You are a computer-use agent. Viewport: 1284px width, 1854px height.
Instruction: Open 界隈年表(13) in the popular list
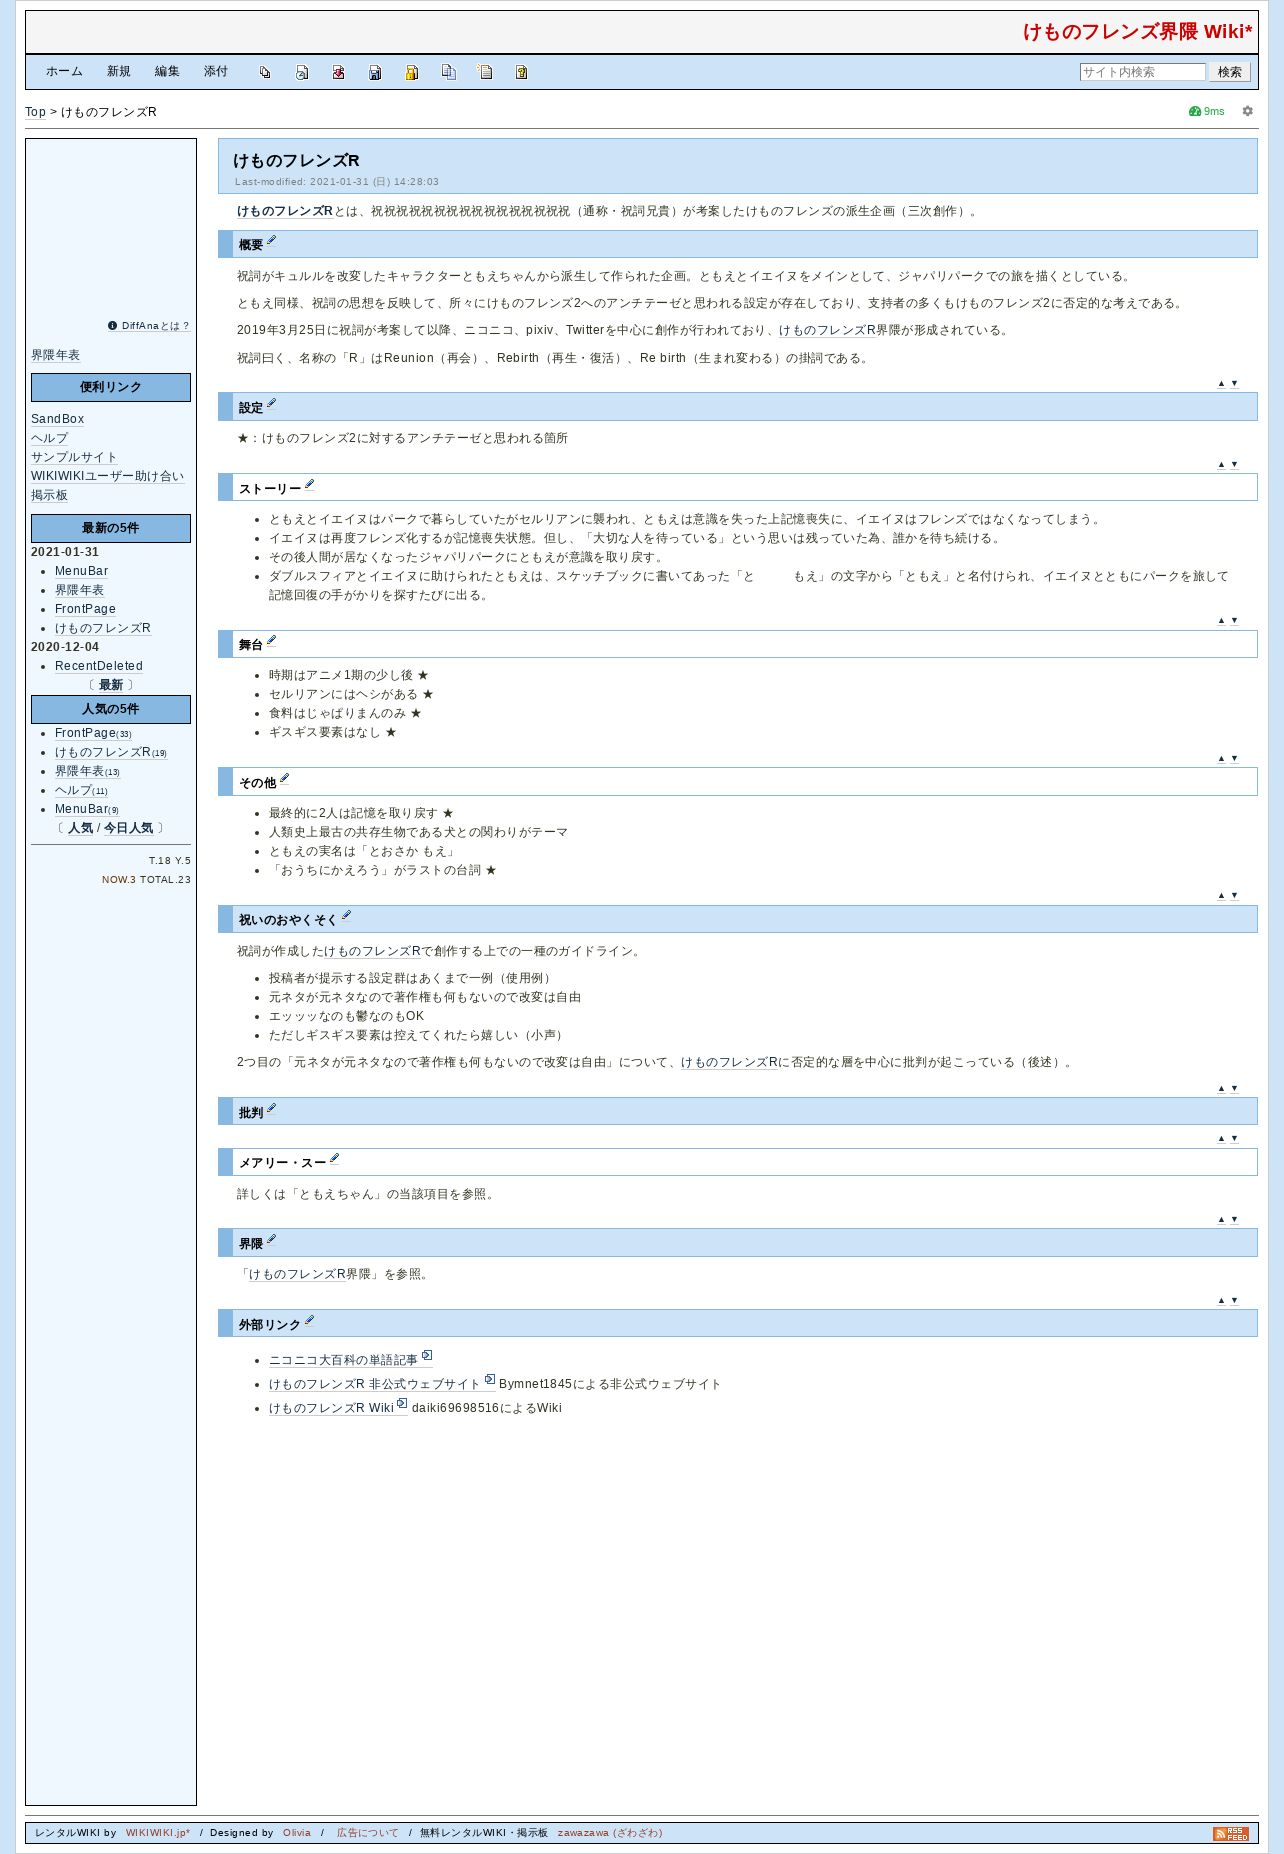coord(87,772)
